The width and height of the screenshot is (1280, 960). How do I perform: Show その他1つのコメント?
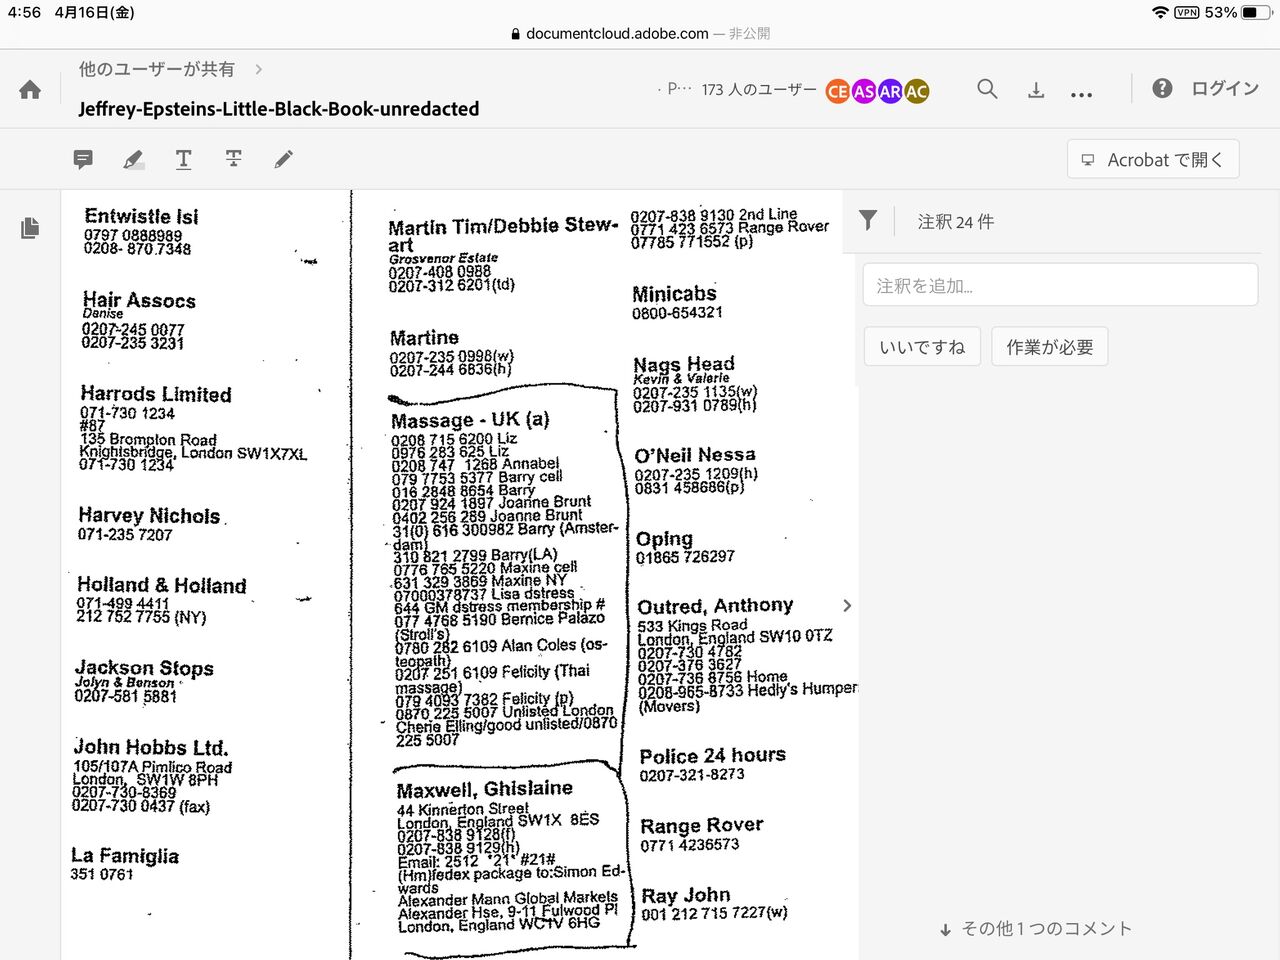coord(1036,929)
